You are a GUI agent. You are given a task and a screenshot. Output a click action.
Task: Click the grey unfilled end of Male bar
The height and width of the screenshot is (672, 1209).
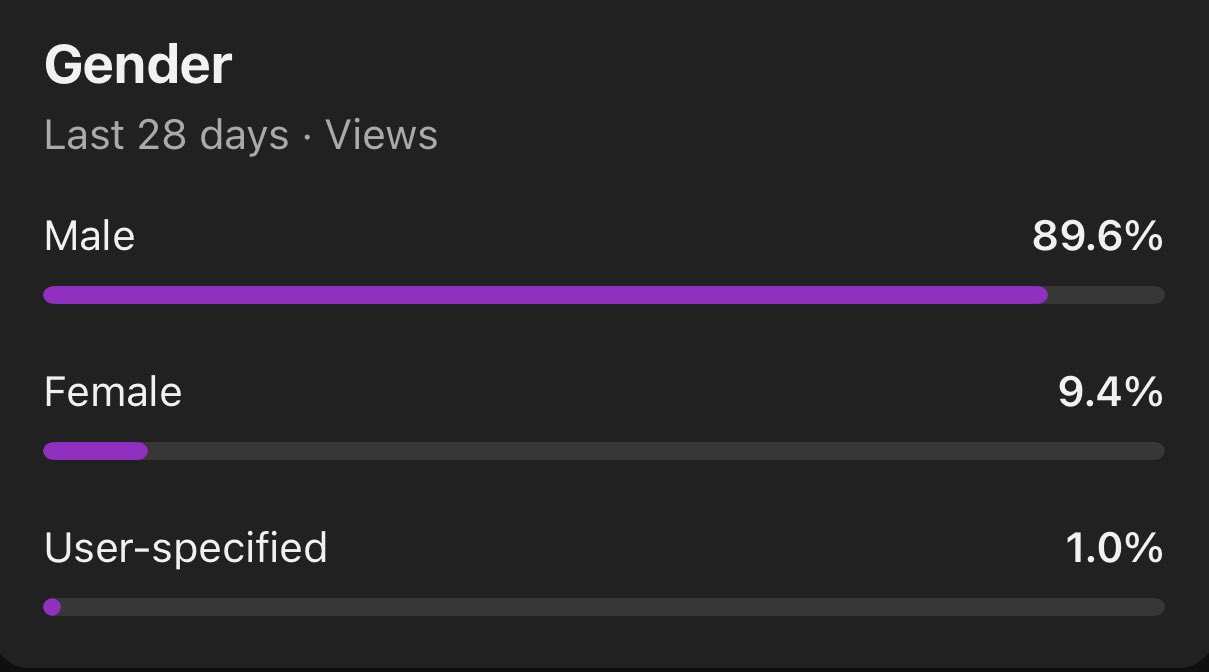[x=1106, y=295]
